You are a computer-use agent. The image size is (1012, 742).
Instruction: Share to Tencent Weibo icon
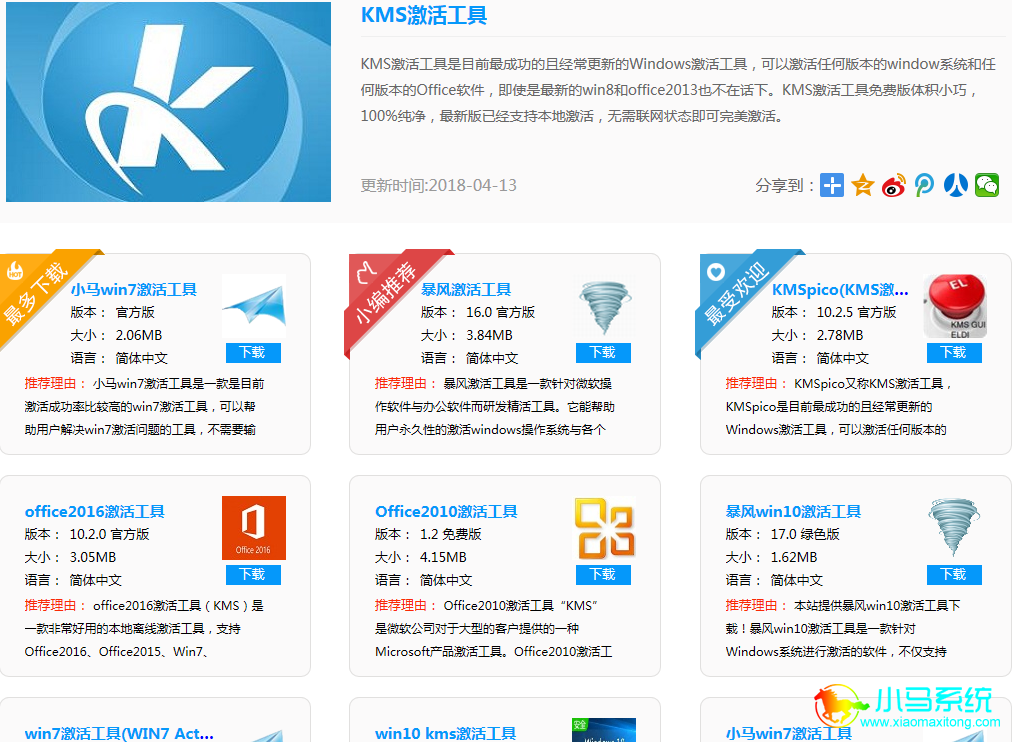pyautogui.click(x=924, y=185)
